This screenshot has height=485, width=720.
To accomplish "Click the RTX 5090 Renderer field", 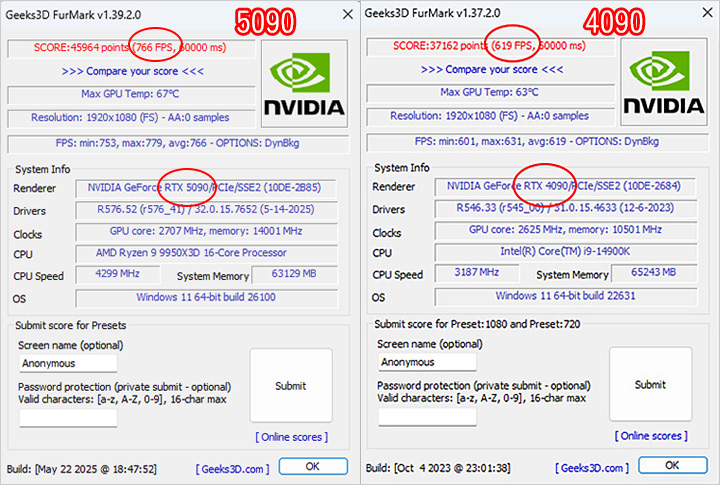I will coord(205,188).
